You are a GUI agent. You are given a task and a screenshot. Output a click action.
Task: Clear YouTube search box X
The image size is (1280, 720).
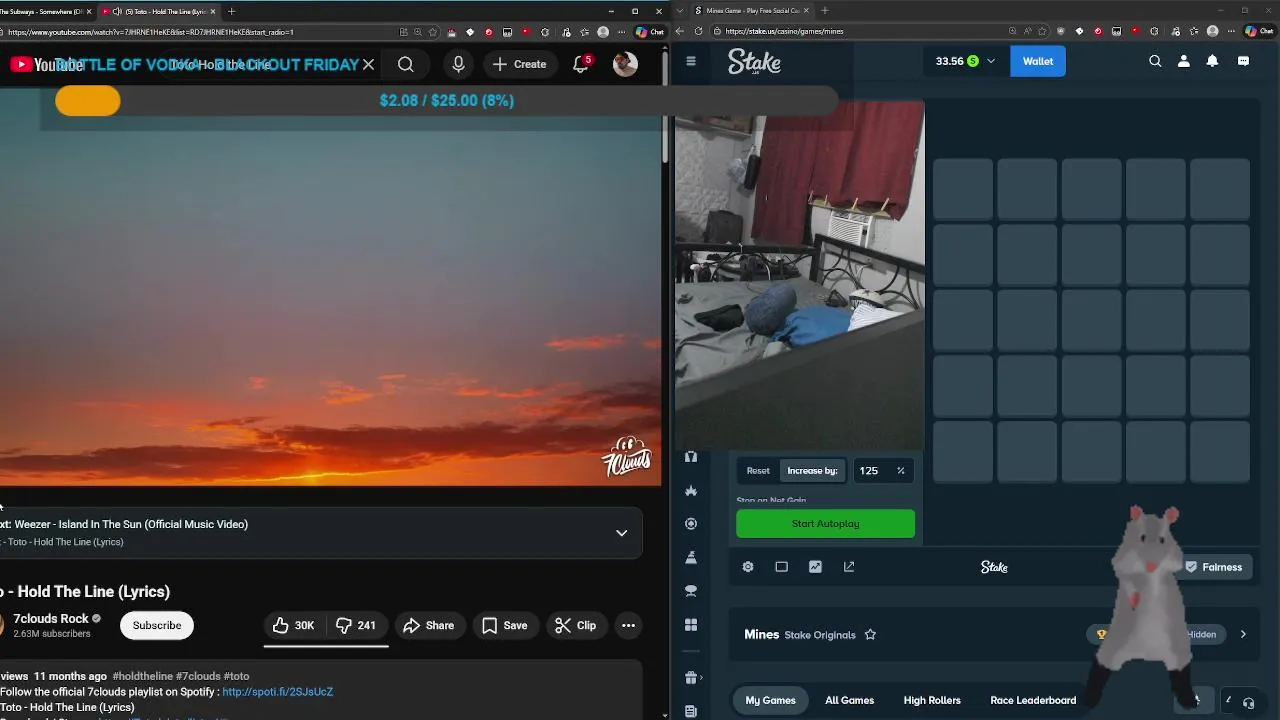click(368, 64)
